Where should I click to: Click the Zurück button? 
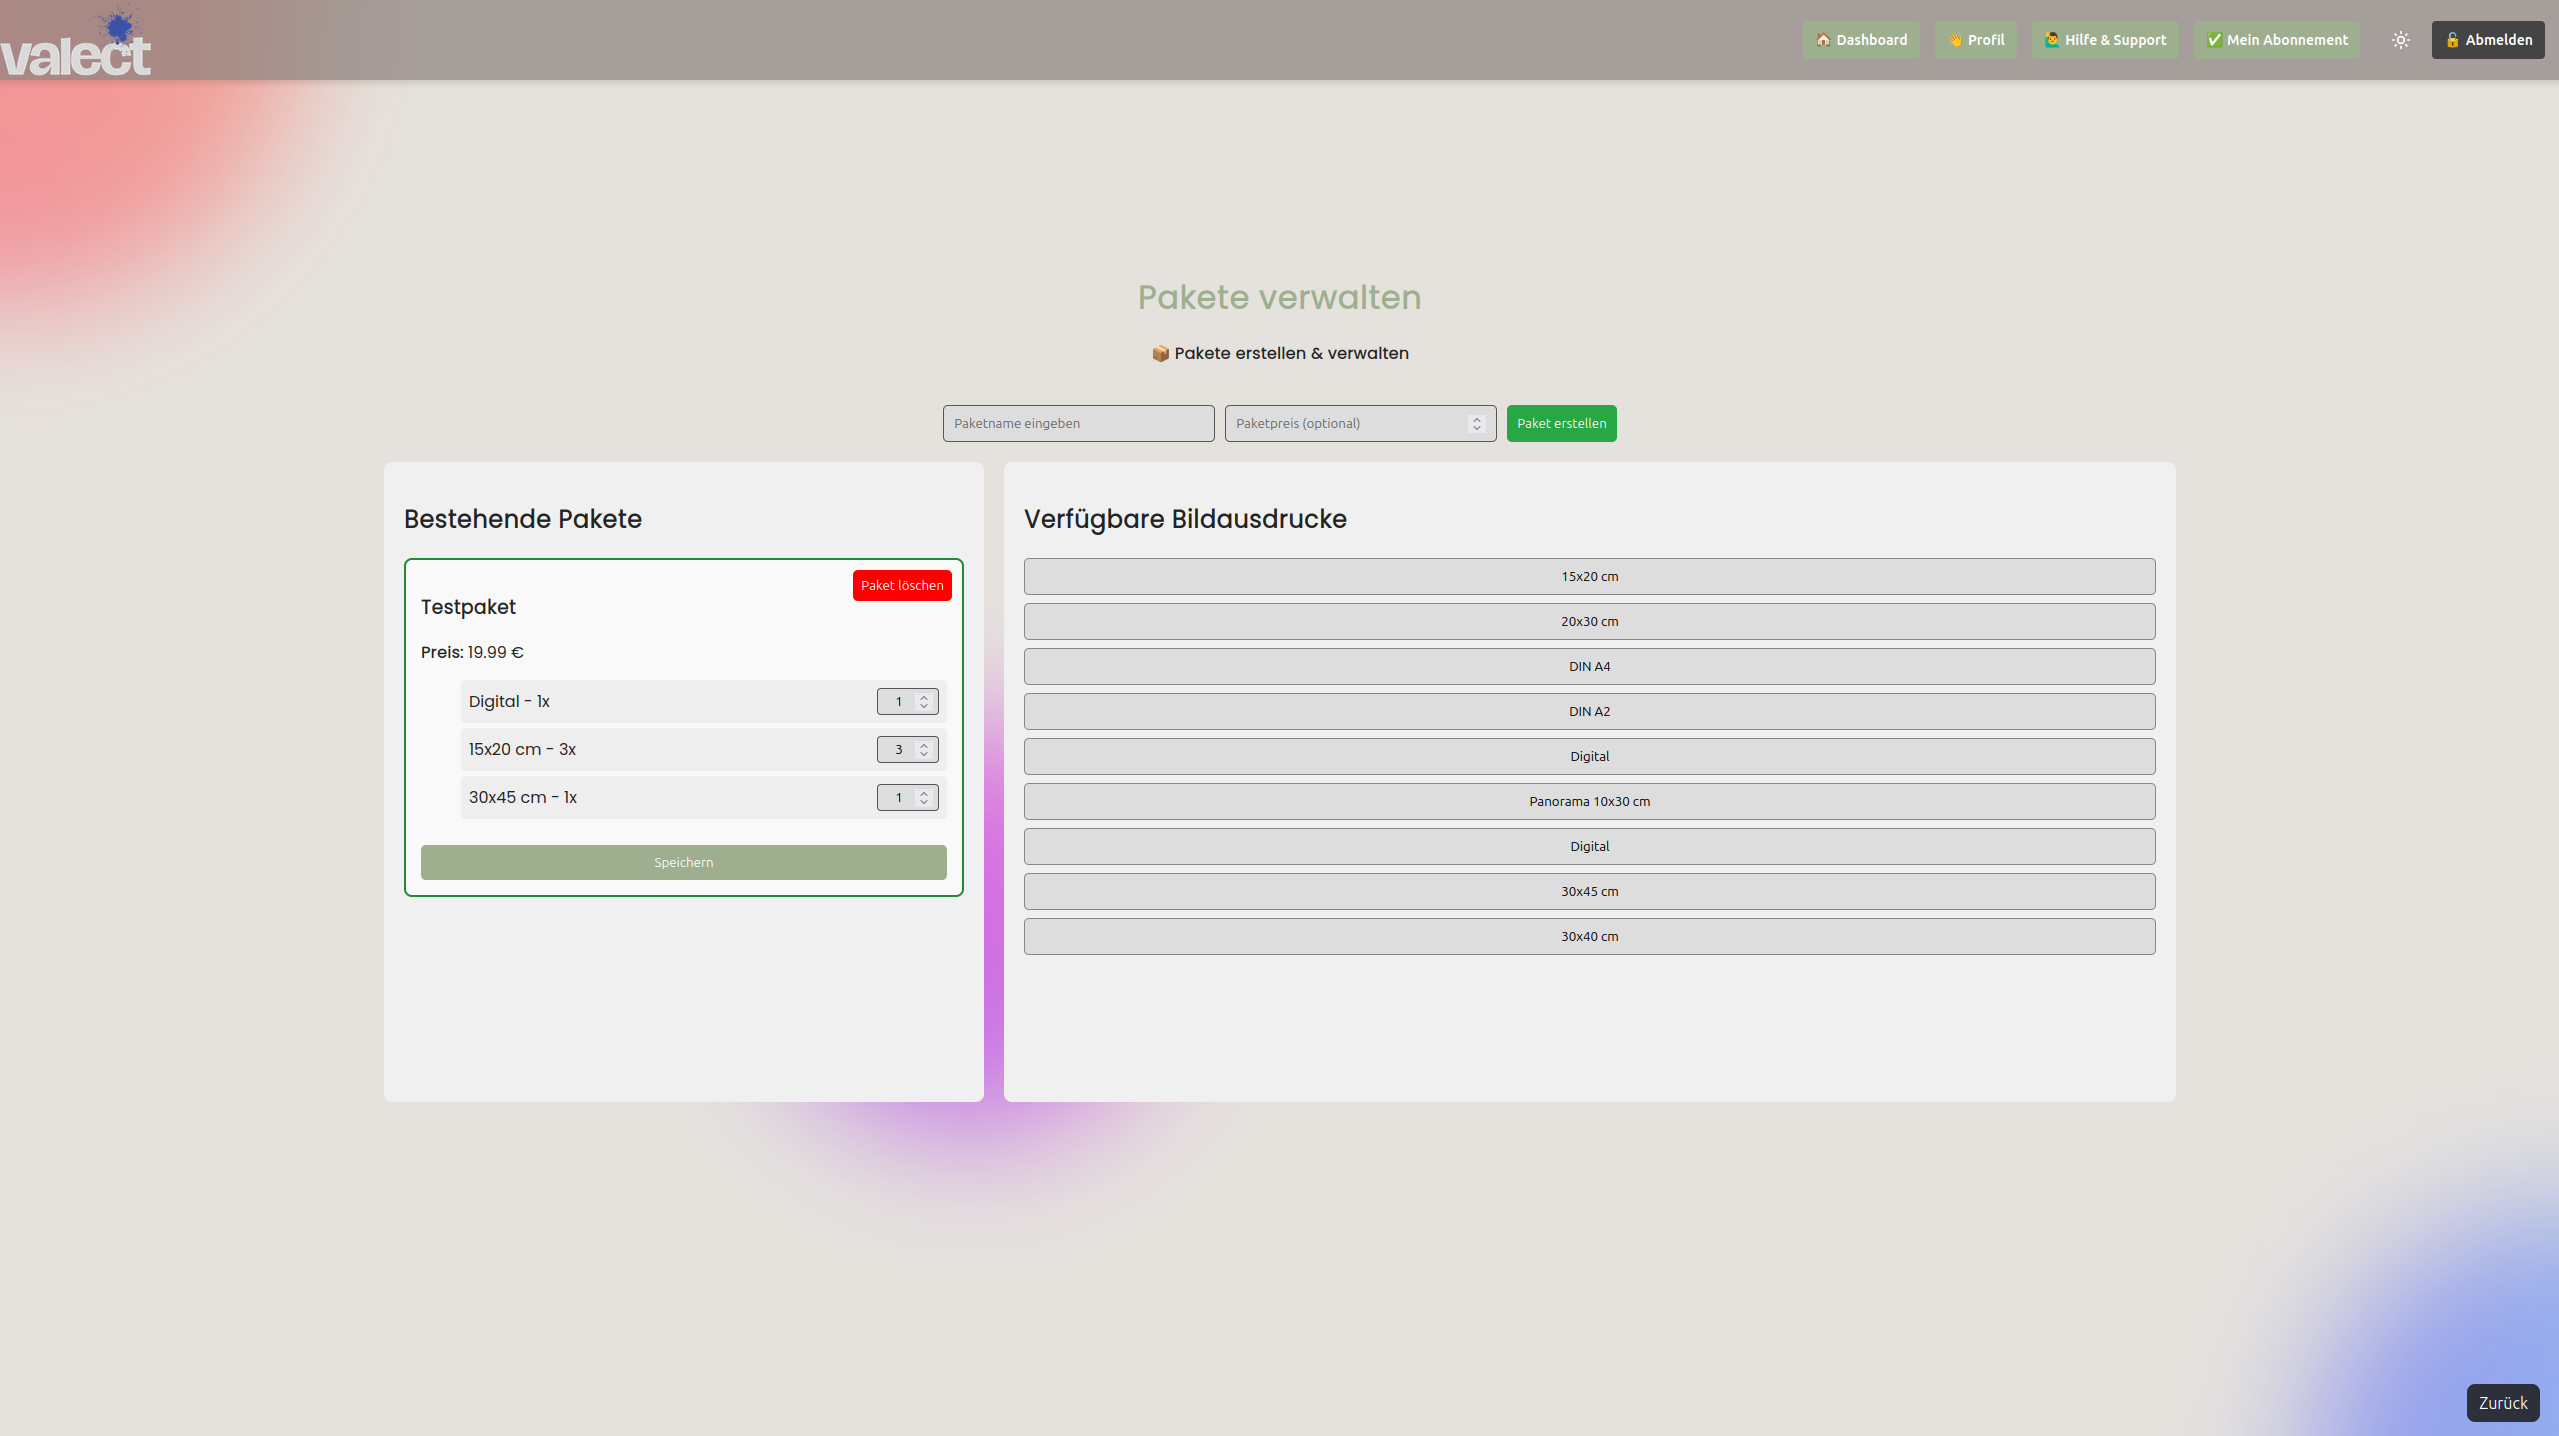pos(2502,1402)
